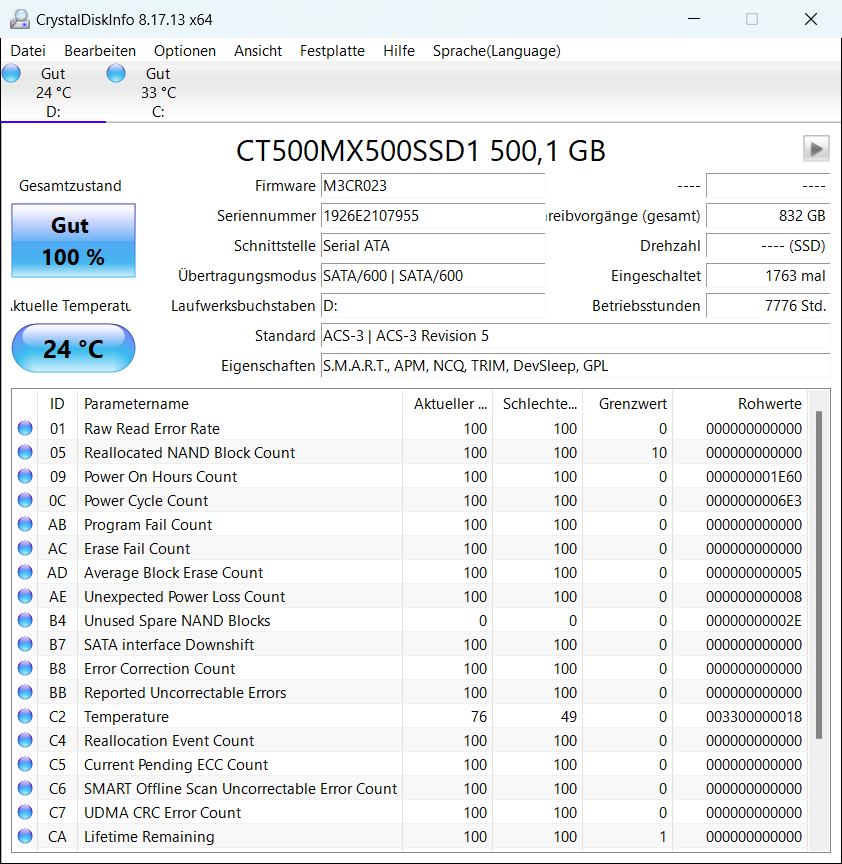Select the Temperature parameter name in table
Screen dimensions: 842x864
(x=126, y=716)
